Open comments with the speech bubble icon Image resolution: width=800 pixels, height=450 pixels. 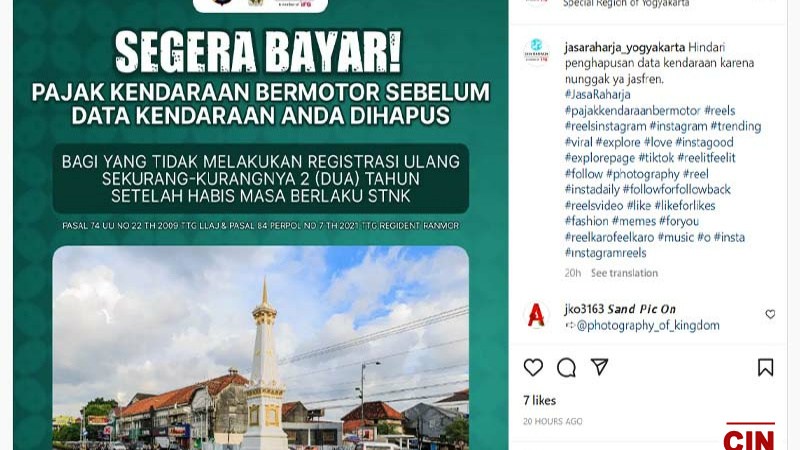tap(566, 367)
